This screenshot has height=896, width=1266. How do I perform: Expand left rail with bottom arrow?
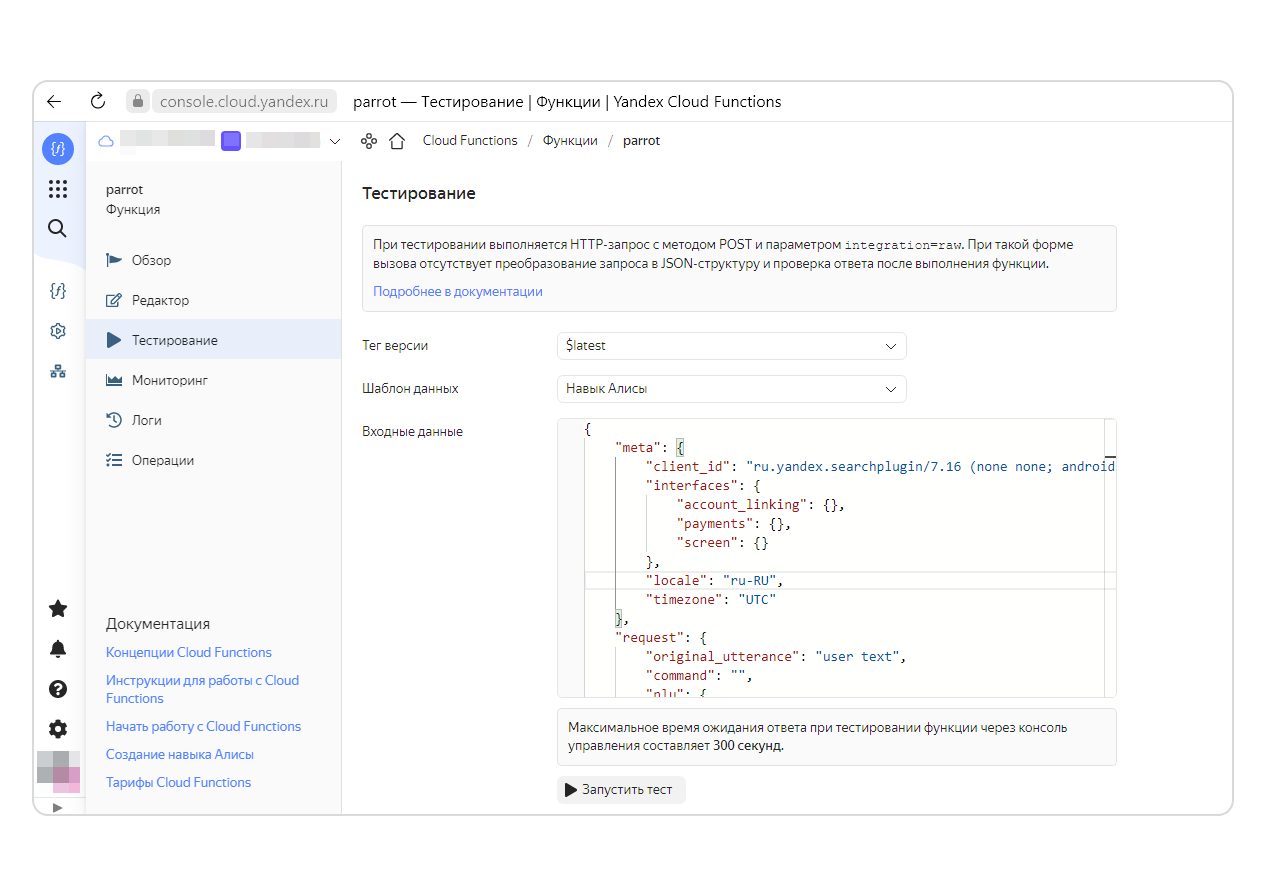58,807
